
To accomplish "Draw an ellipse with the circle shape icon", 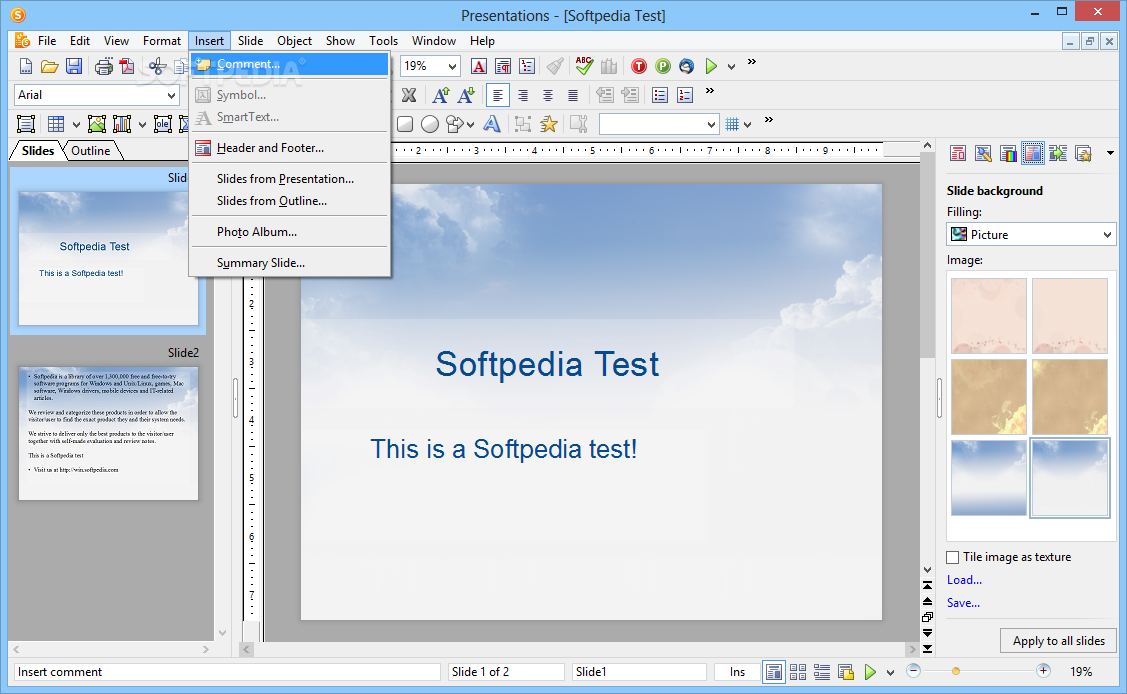I will click(430, 124).
